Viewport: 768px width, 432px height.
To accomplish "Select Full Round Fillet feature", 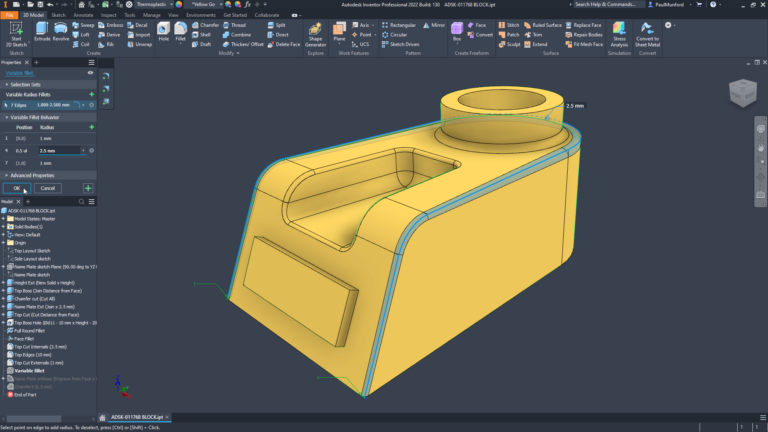I will (x=29, y=331).
